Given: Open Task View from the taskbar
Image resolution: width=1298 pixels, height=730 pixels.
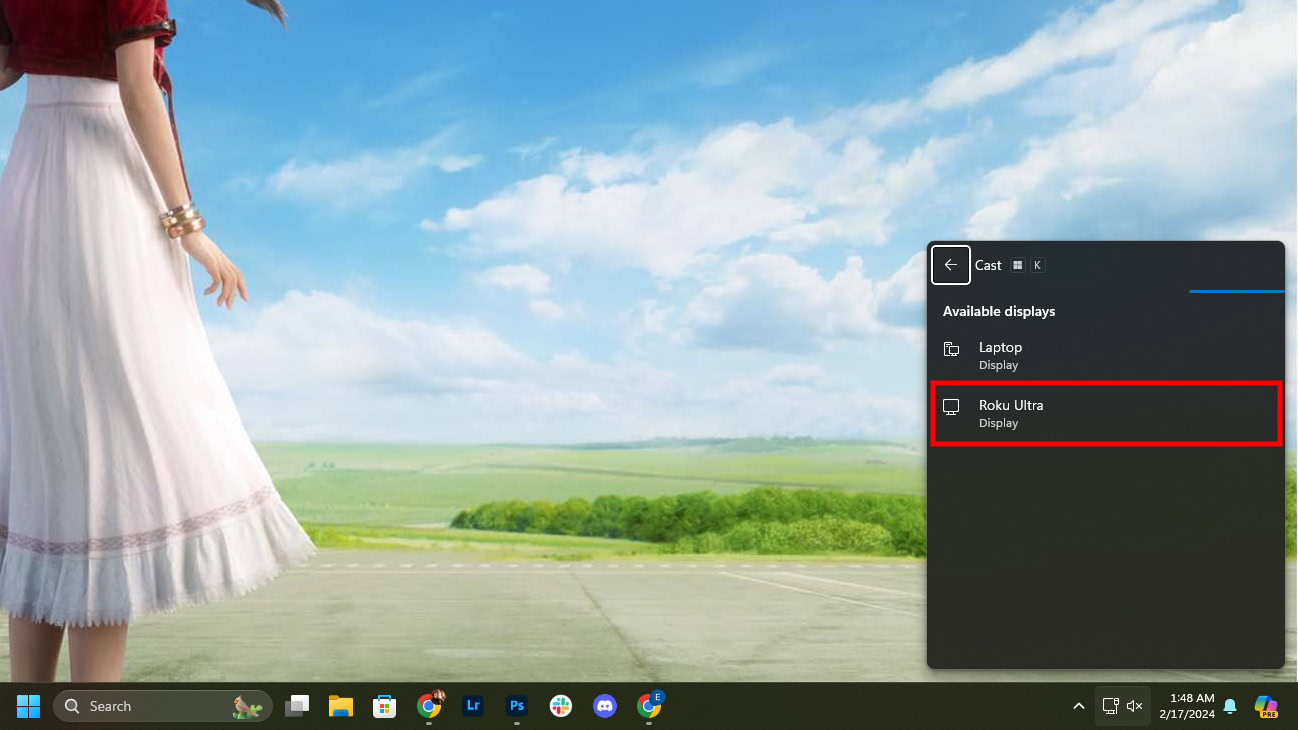Looking at the screenshot, I should 297,706.
